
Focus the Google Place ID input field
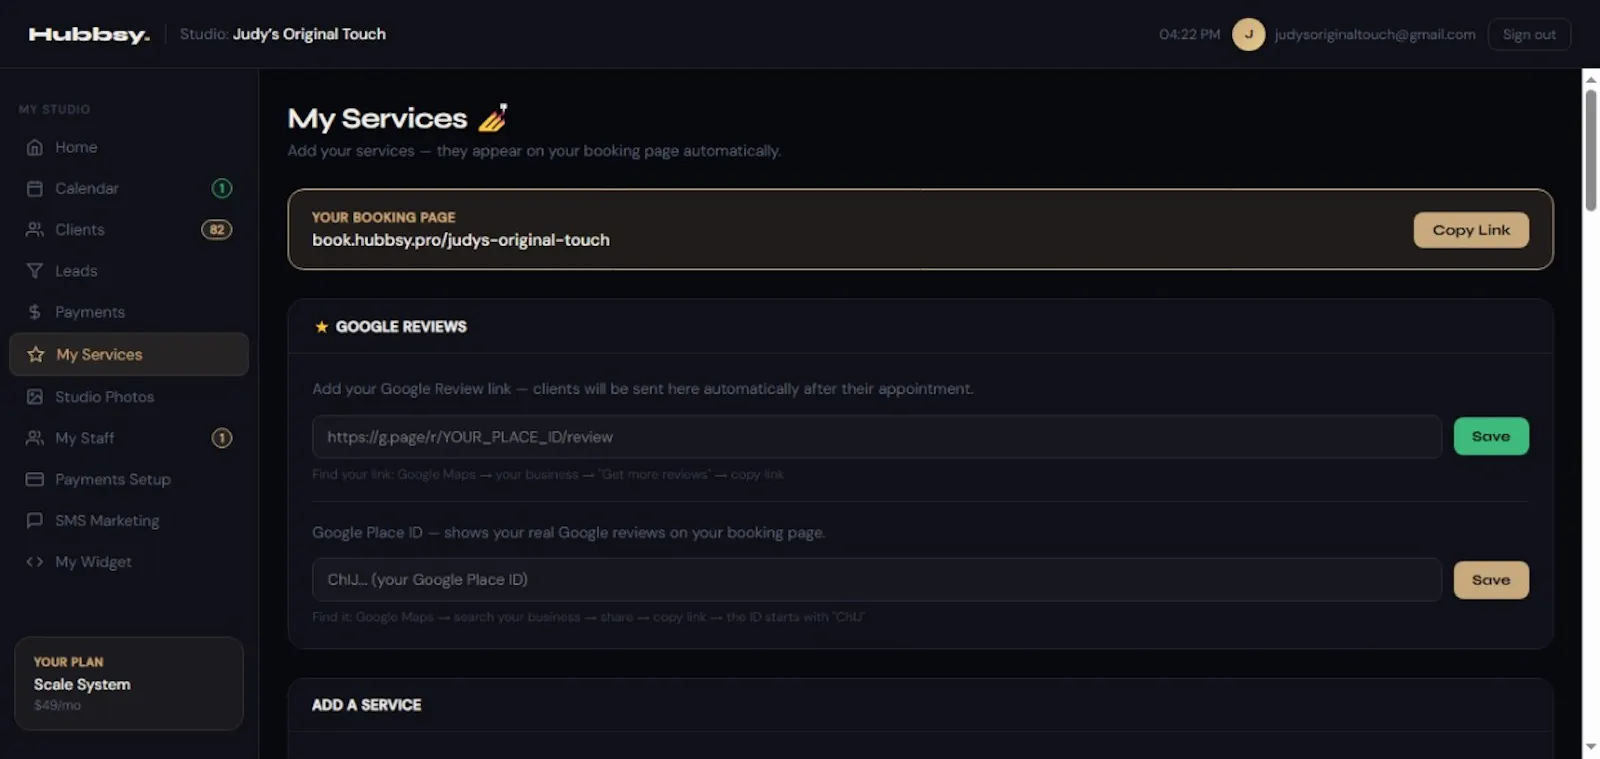(x=877, y=580)
